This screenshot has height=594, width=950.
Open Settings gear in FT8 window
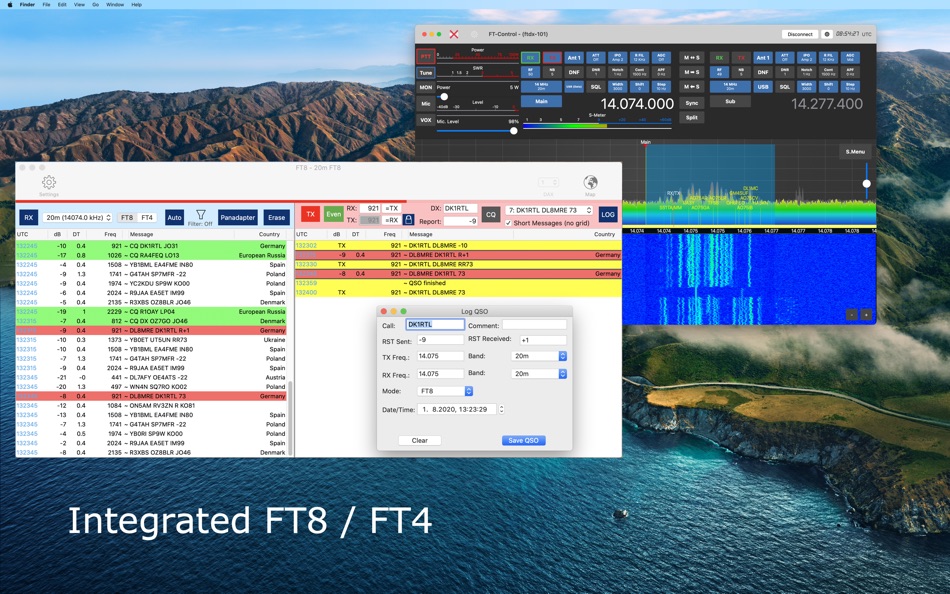point(49,182)
